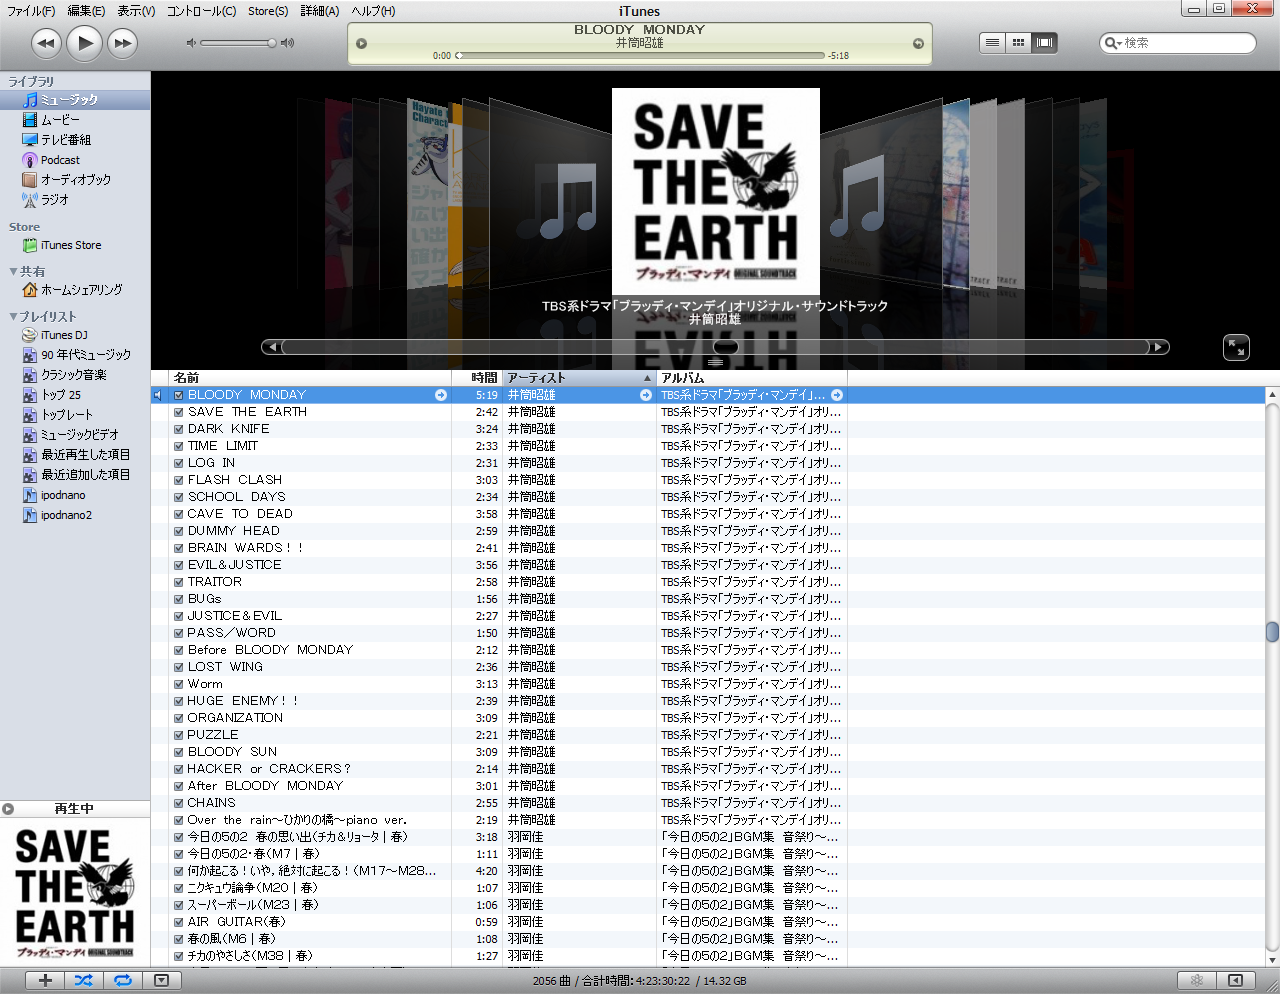Viewport: 1280px width, 994px height.
Task: Select ipodnano2 playlist
Action: tap(75, 515)
